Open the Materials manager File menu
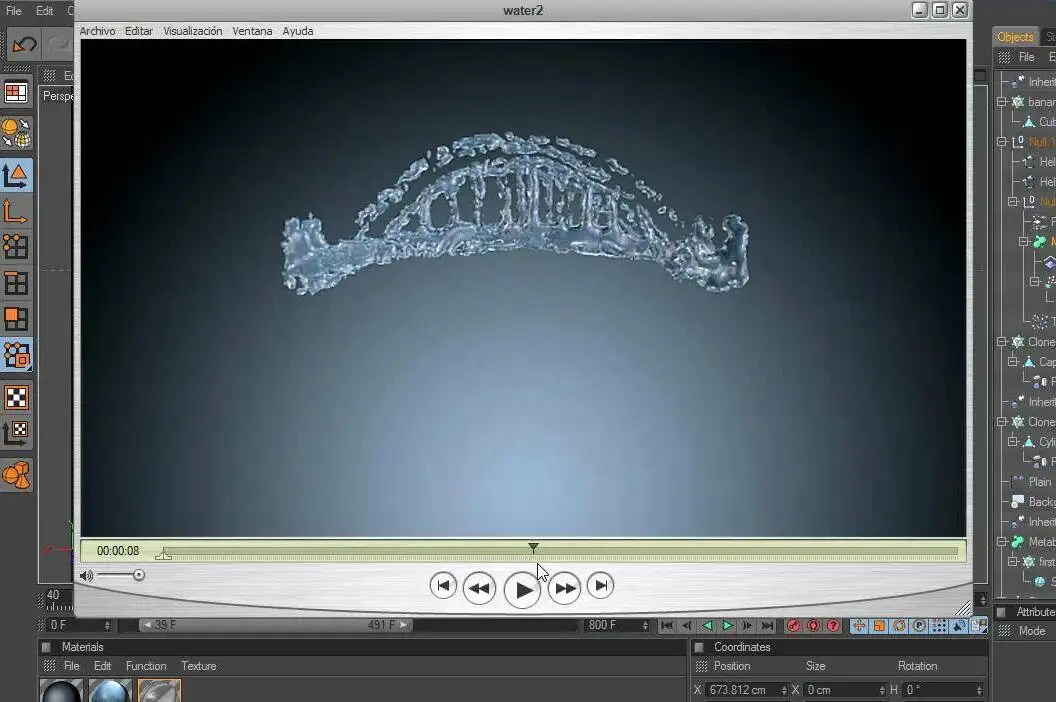 point(71,666)
